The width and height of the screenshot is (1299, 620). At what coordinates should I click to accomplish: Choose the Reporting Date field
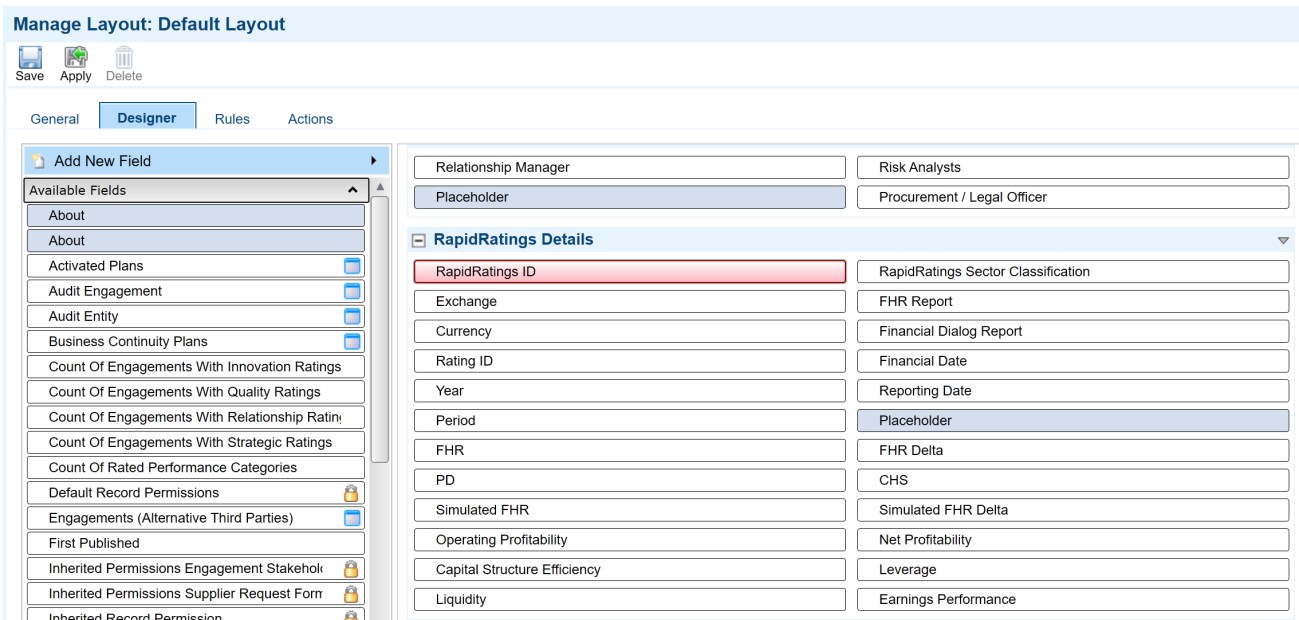point(1073,391)
